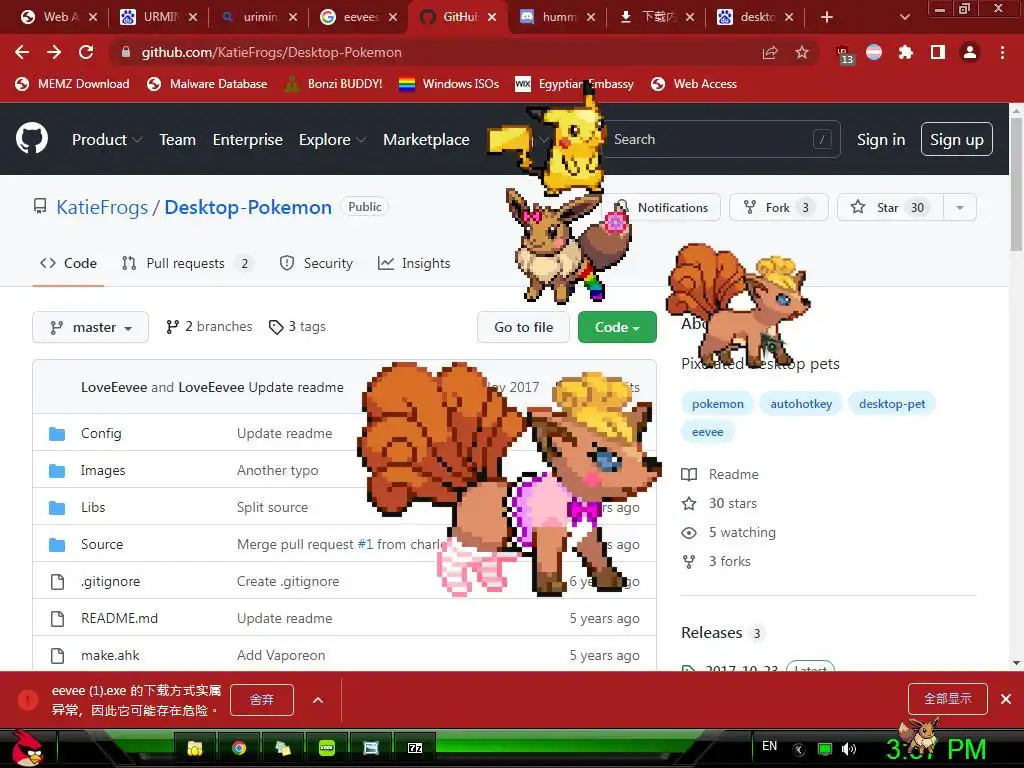Open the master branch dropdown
1024x768 pixels.
click(90, 327)
